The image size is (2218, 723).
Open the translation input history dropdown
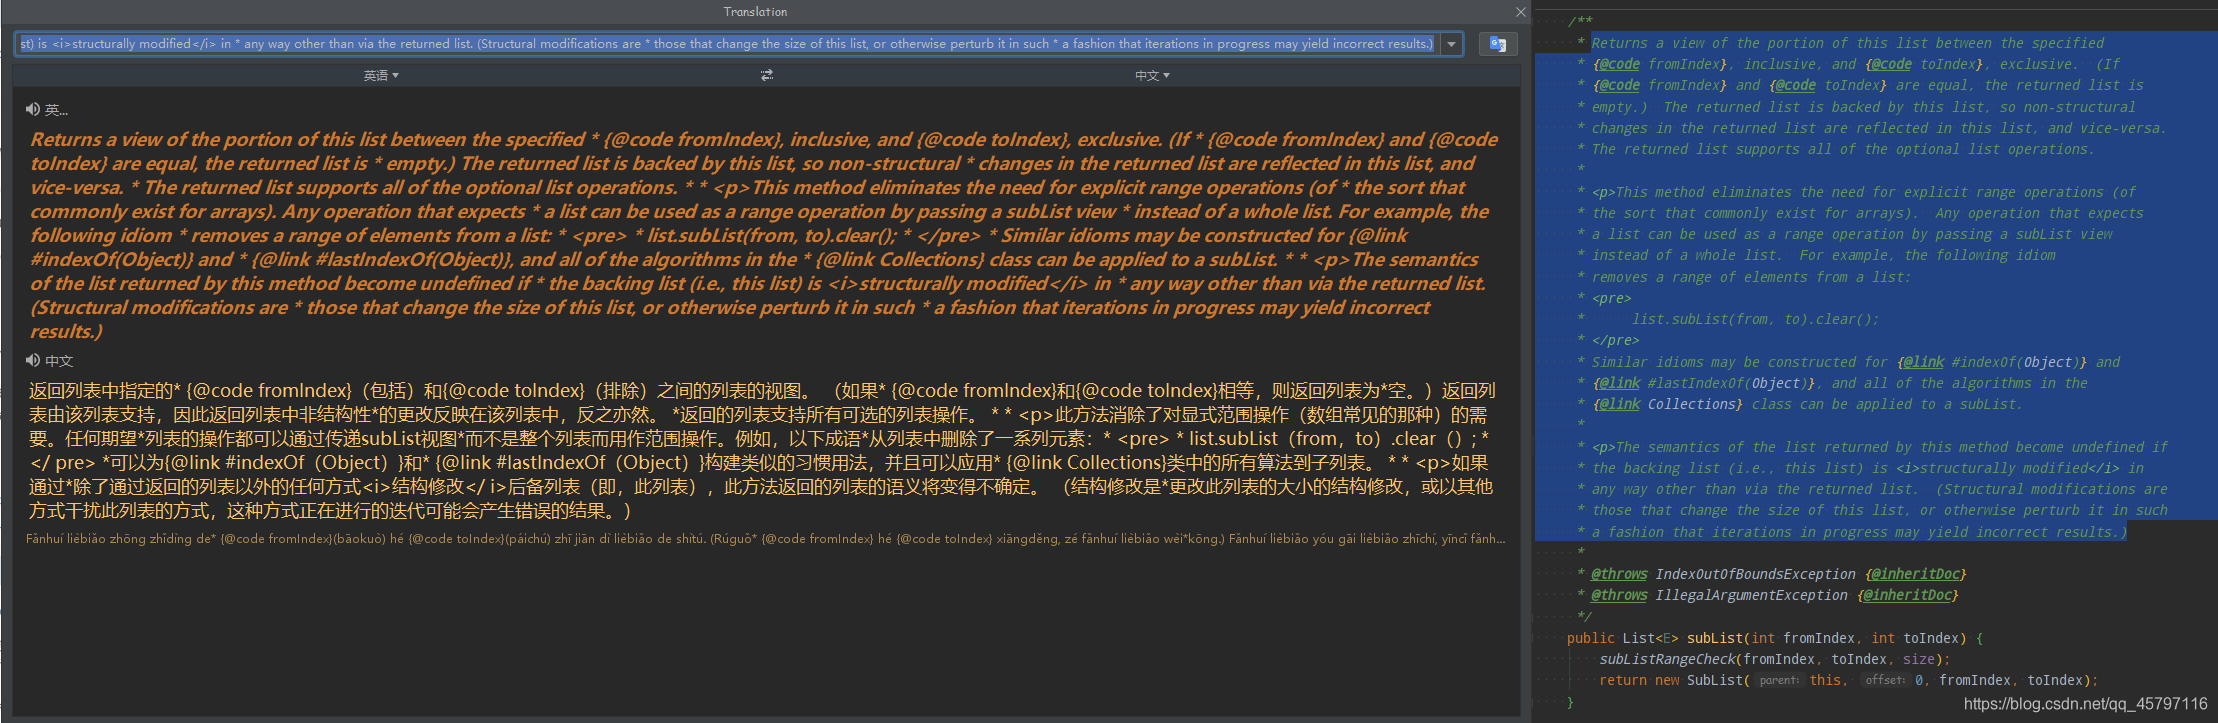1451,44
